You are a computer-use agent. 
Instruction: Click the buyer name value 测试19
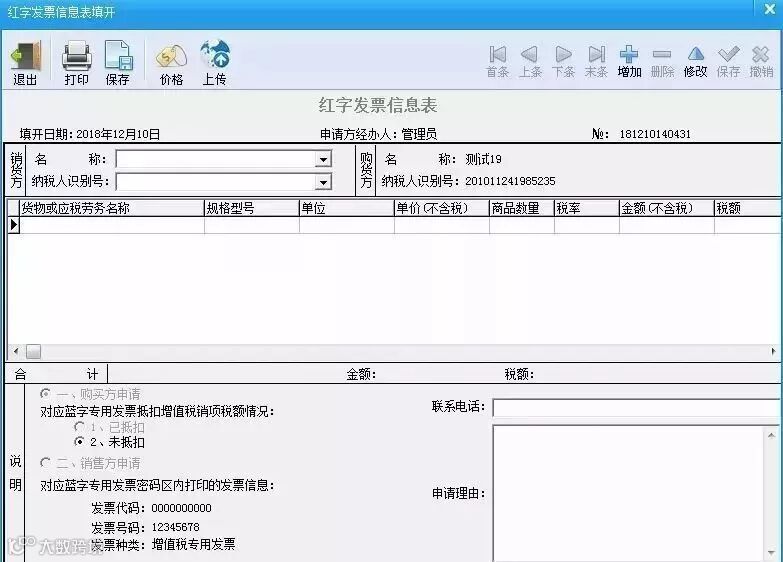(483, 159)
